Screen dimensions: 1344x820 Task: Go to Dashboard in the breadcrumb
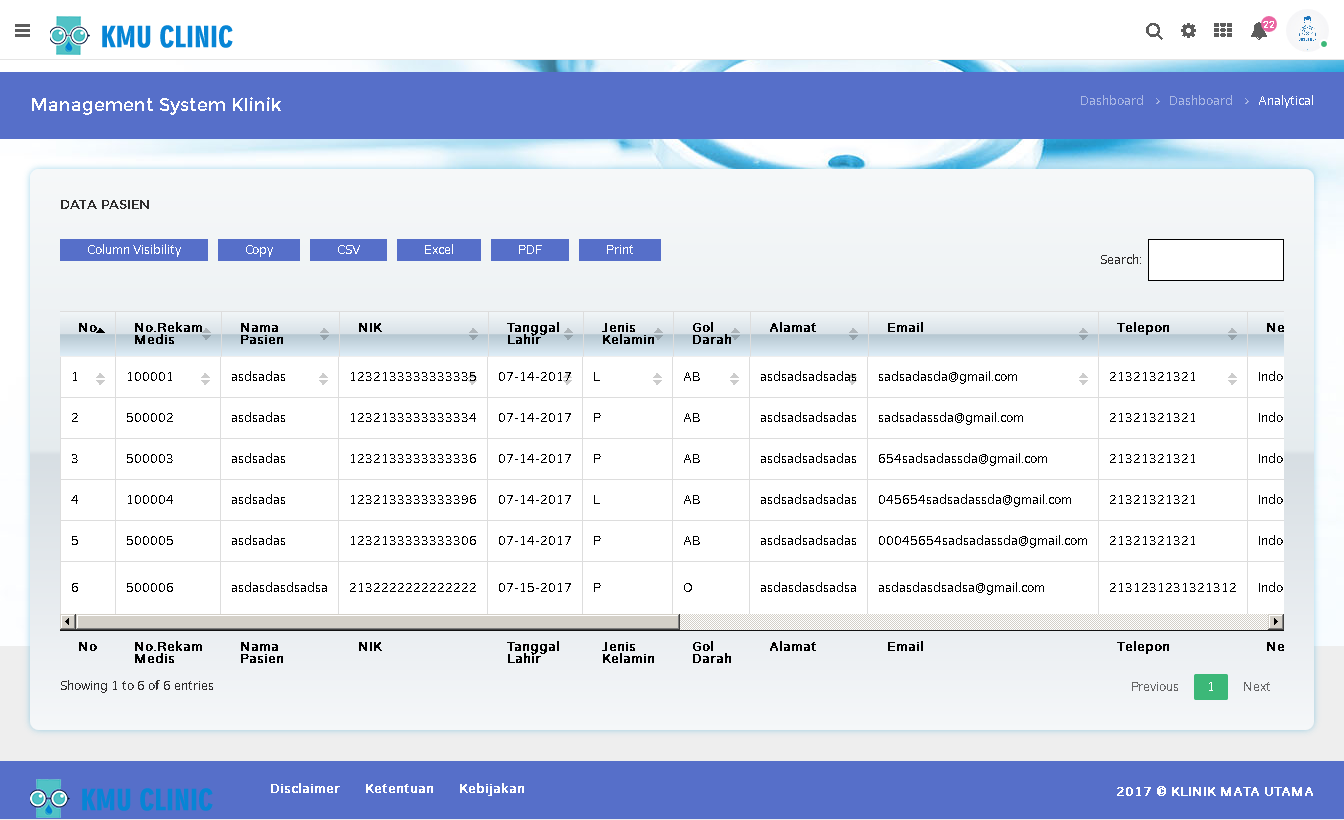[x=1111, y=101]
